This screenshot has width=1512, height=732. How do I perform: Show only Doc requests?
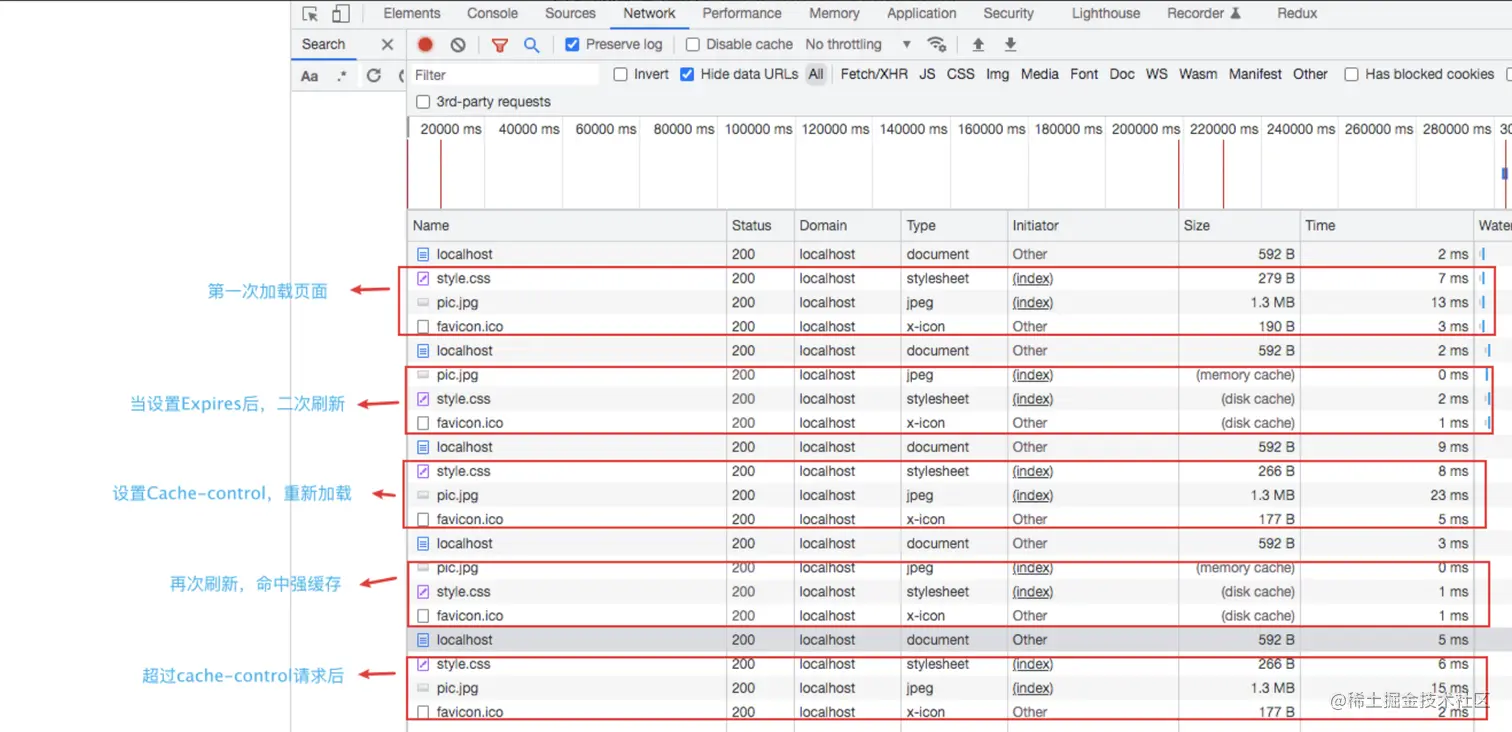(x=1122, y=74)
